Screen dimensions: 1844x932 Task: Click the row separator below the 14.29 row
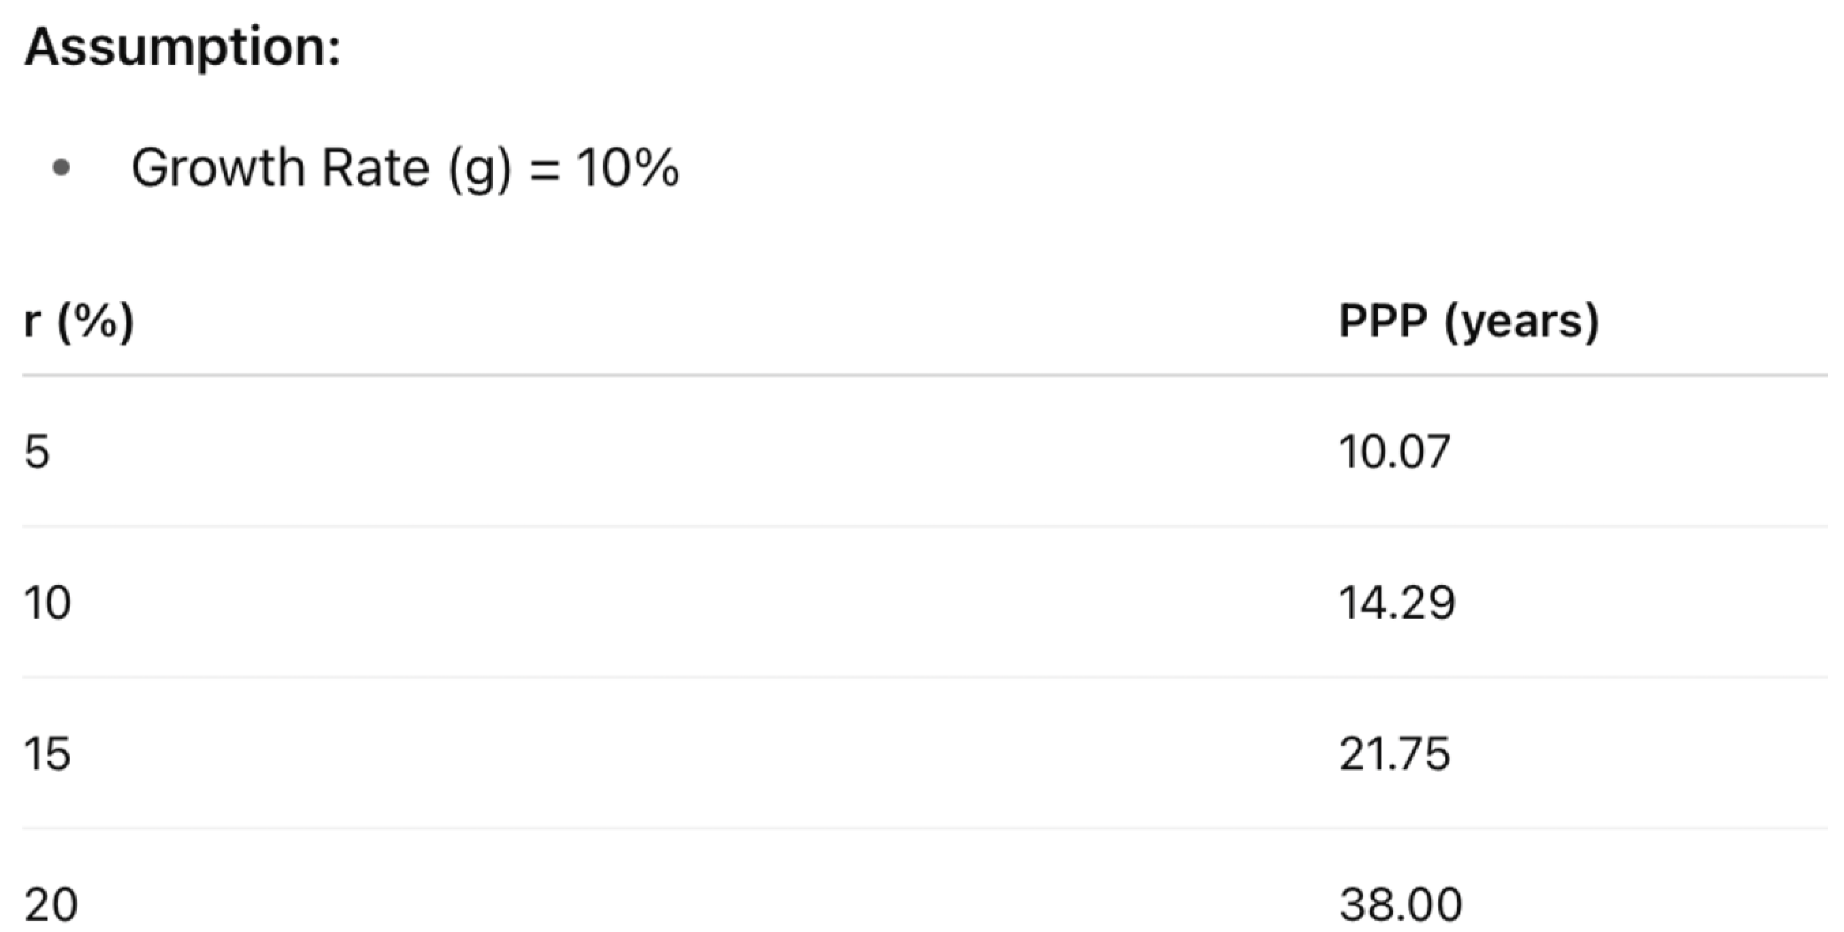[922, 677]
